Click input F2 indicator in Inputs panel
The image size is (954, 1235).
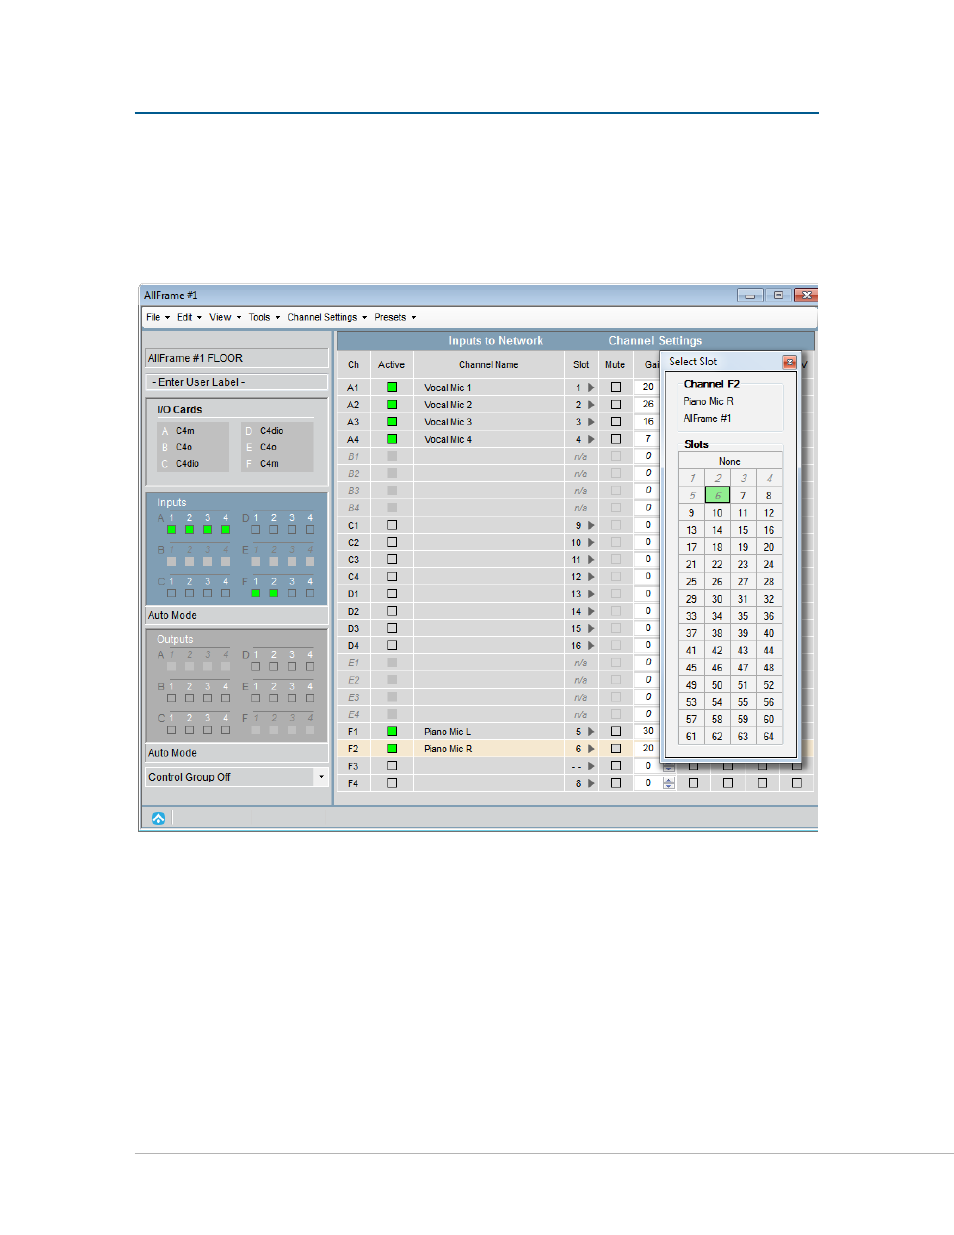[273, 593]
